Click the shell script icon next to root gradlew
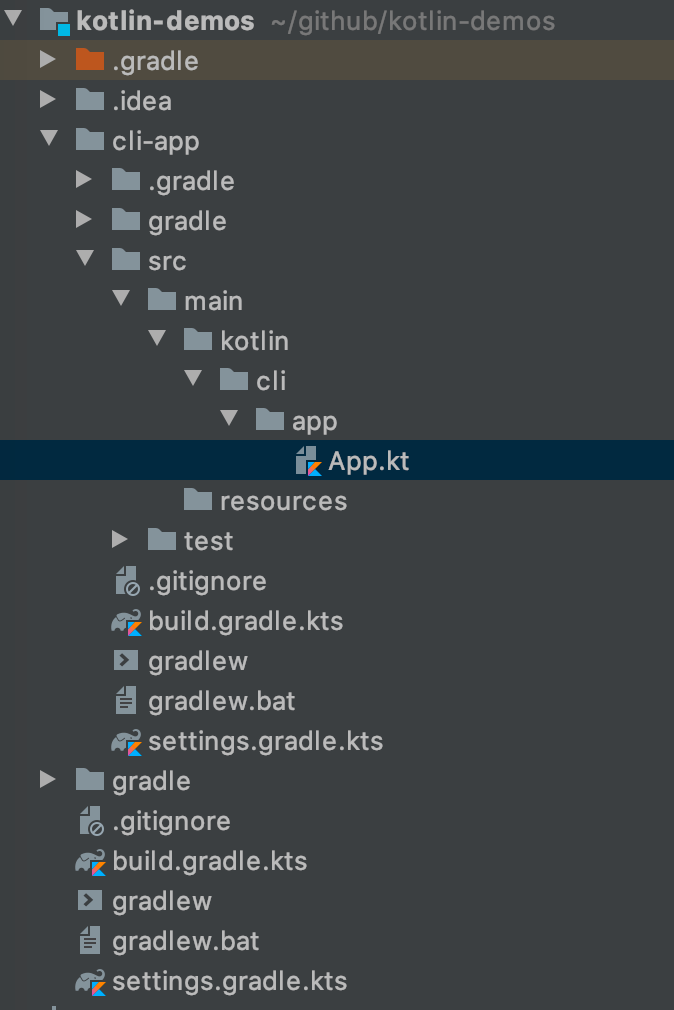The height and width of the screenshot is (1010, 674). (90, 901)
